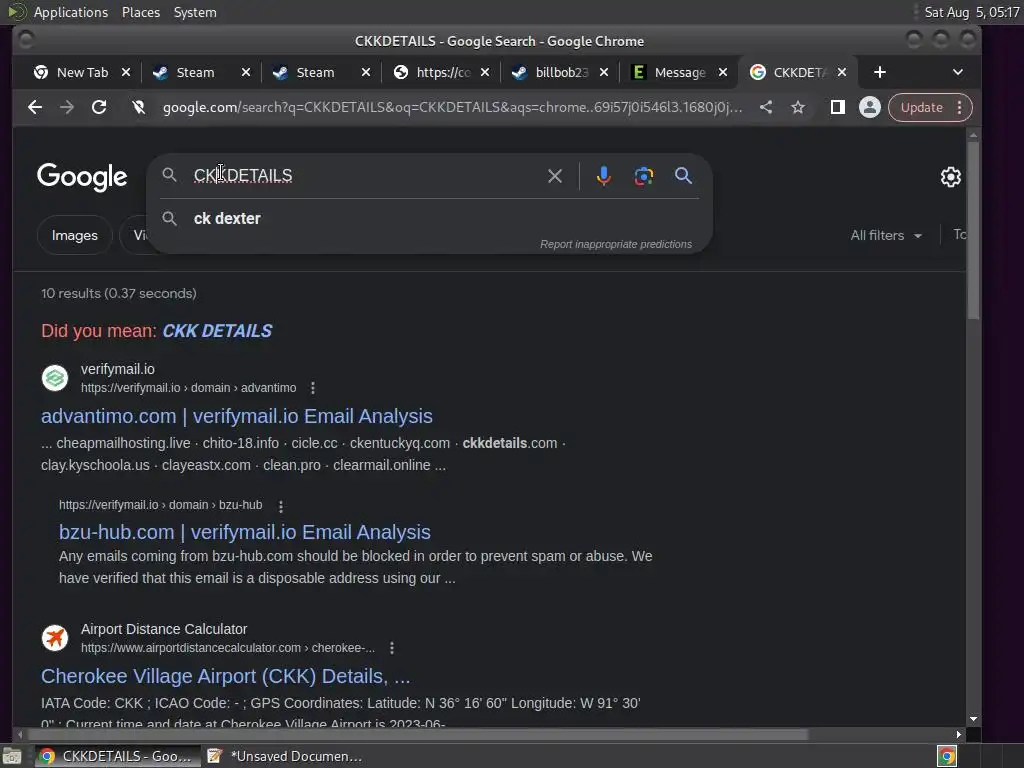Close the first Steam tab

tap(246, 72)
